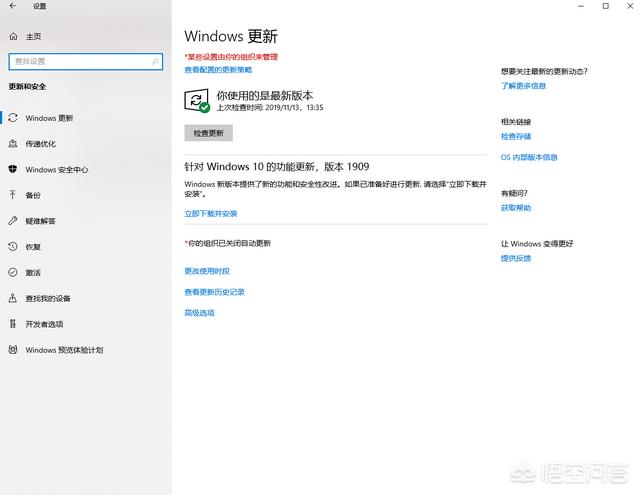
Task: Open Windows 预览体验计划 page
Action: 86,350
